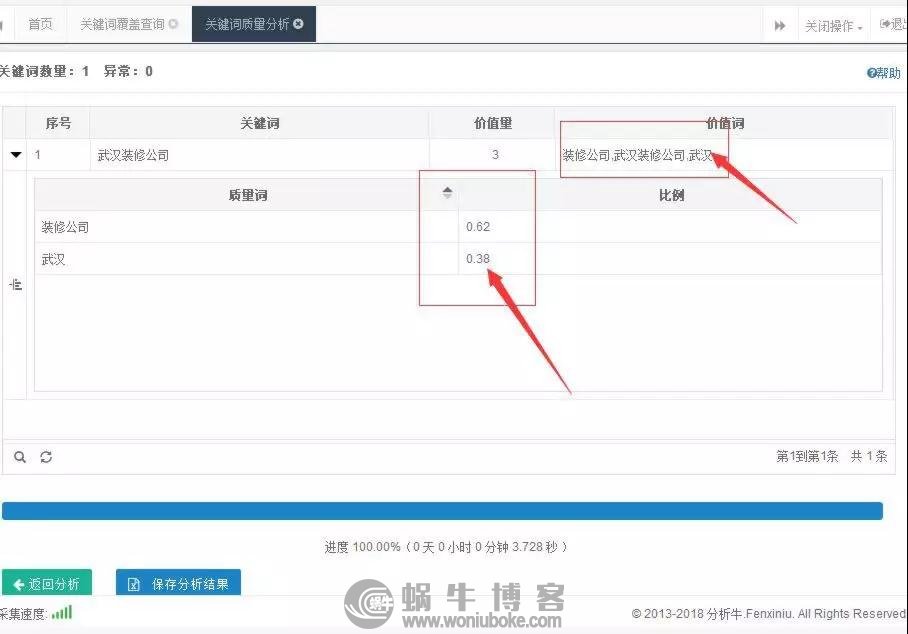908x634 pixels.
Task: Close the 关键词质量分析 tab
Action: (x=298, y=24)
